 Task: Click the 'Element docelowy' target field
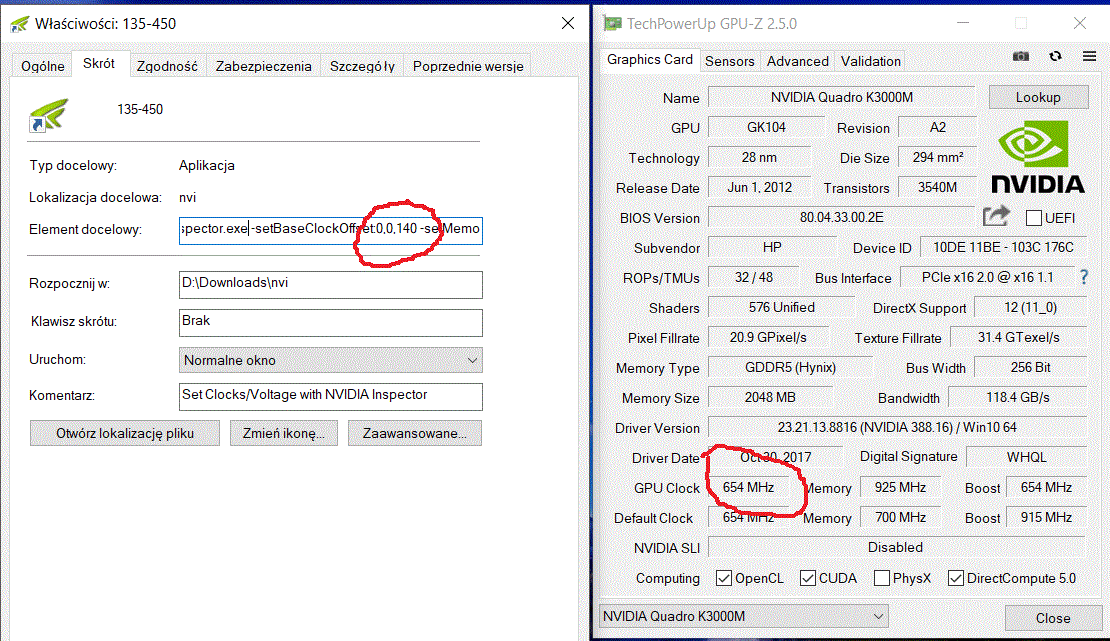(331, 230)
